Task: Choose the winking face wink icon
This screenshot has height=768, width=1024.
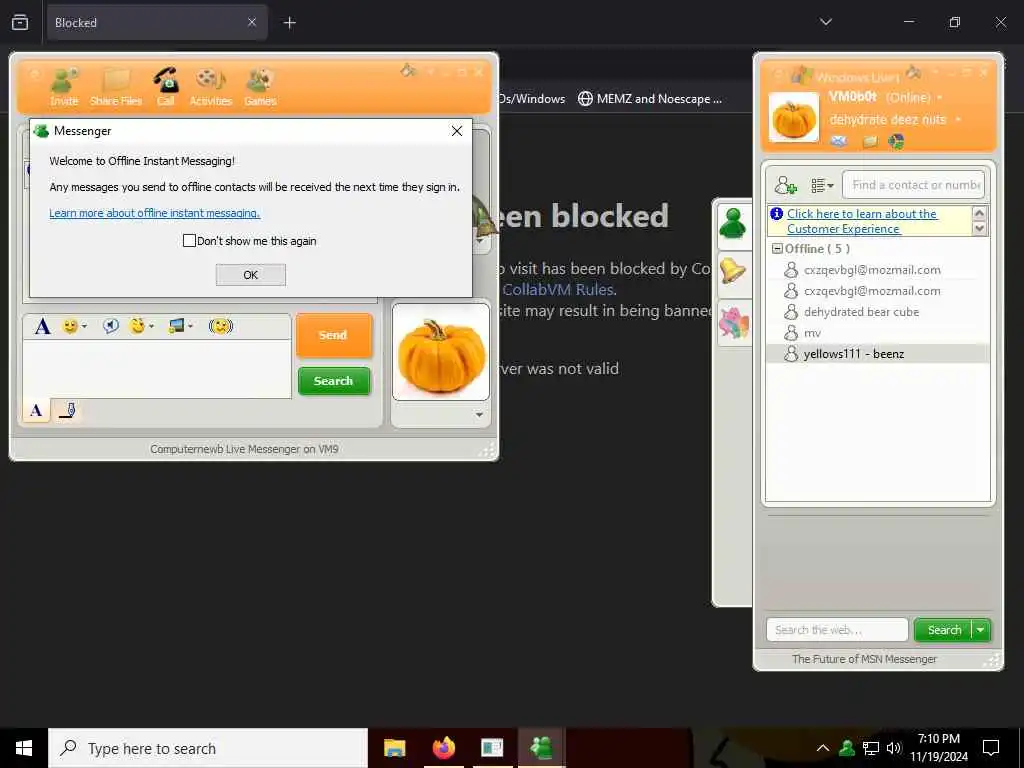Action: point(137,326)
